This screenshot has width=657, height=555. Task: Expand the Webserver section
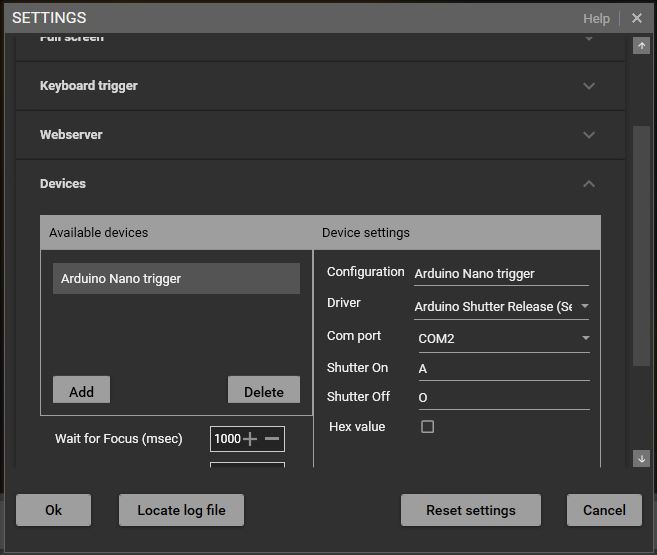[x=589, y=135]
